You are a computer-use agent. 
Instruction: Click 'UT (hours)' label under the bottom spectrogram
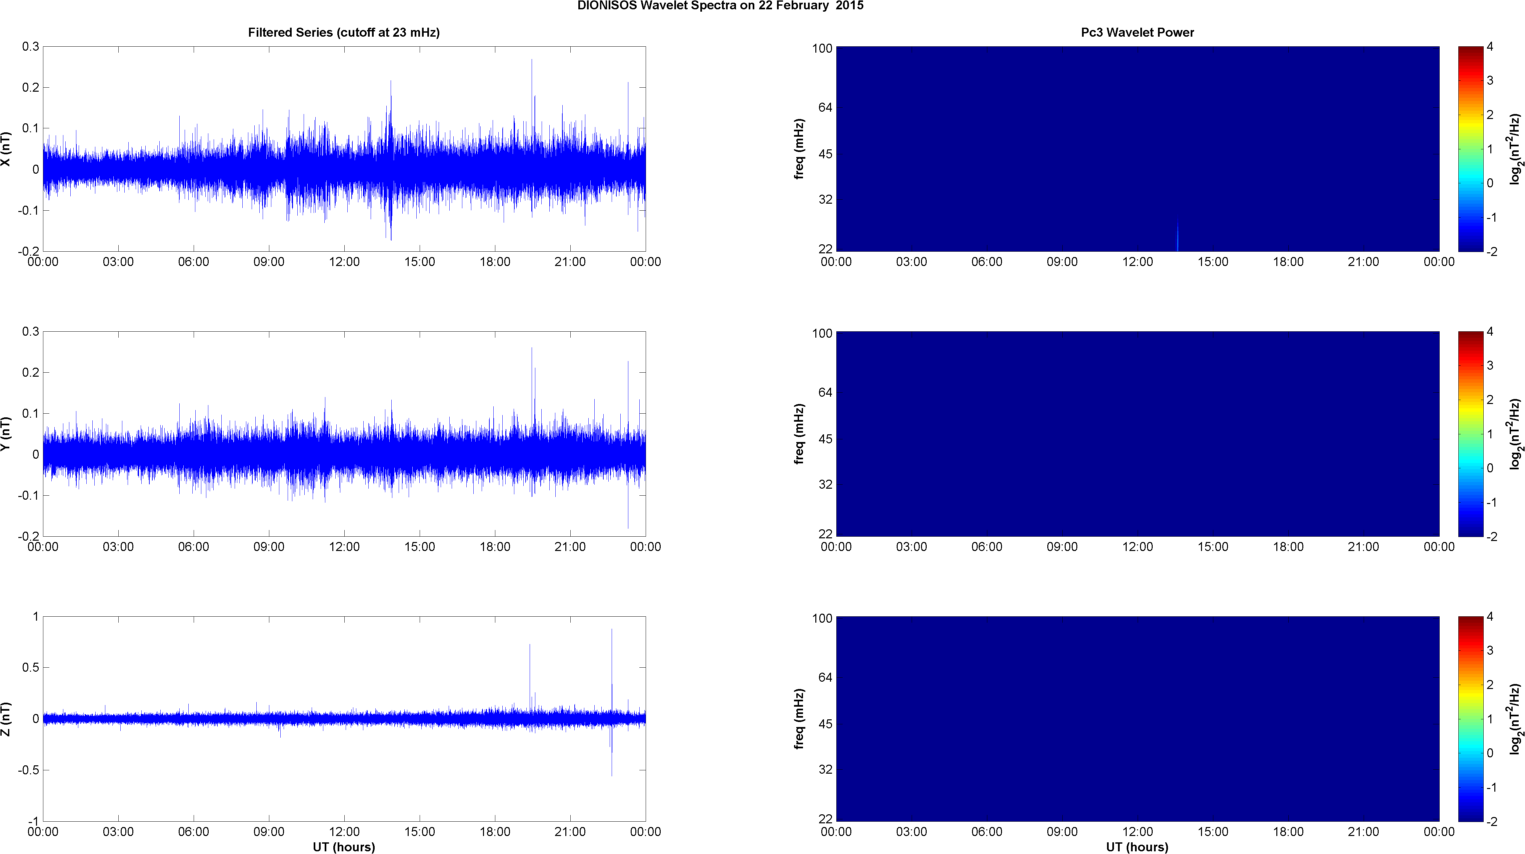[1137, 847]
